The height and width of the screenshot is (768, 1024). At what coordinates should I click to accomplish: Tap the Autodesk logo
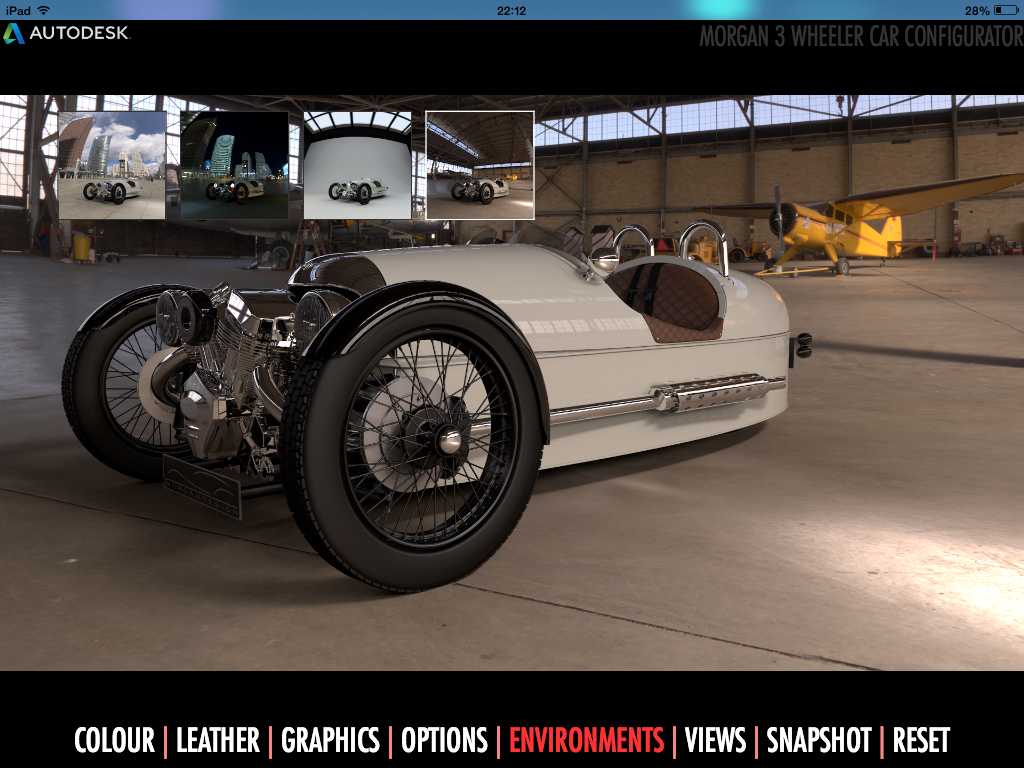coord(66,33)
